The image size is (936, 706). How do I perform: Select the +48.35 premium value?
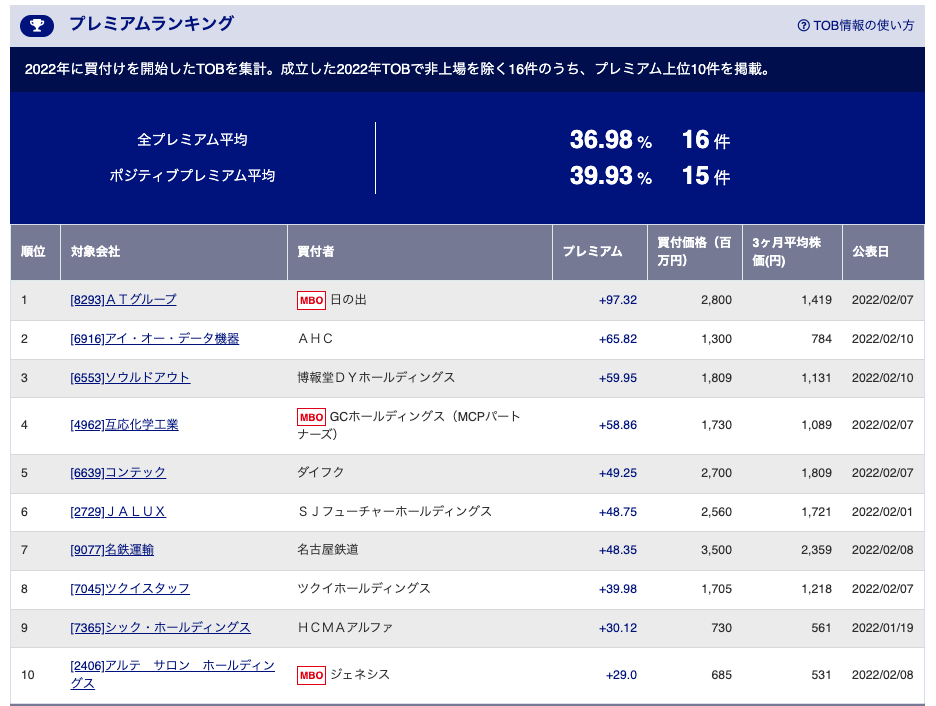pos(618,550)
